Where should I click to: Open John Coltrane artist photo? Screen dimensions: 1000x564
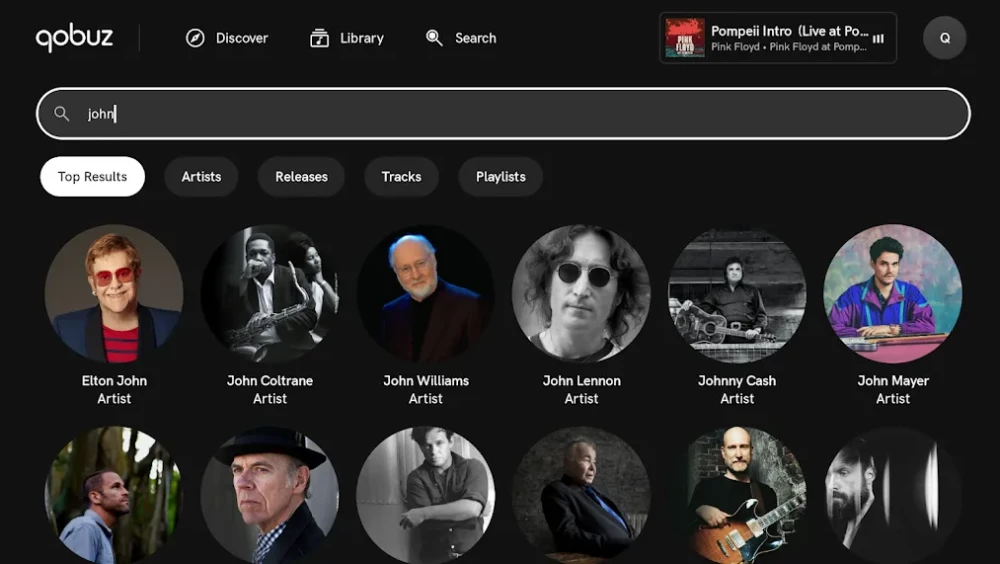click(270, 293)
